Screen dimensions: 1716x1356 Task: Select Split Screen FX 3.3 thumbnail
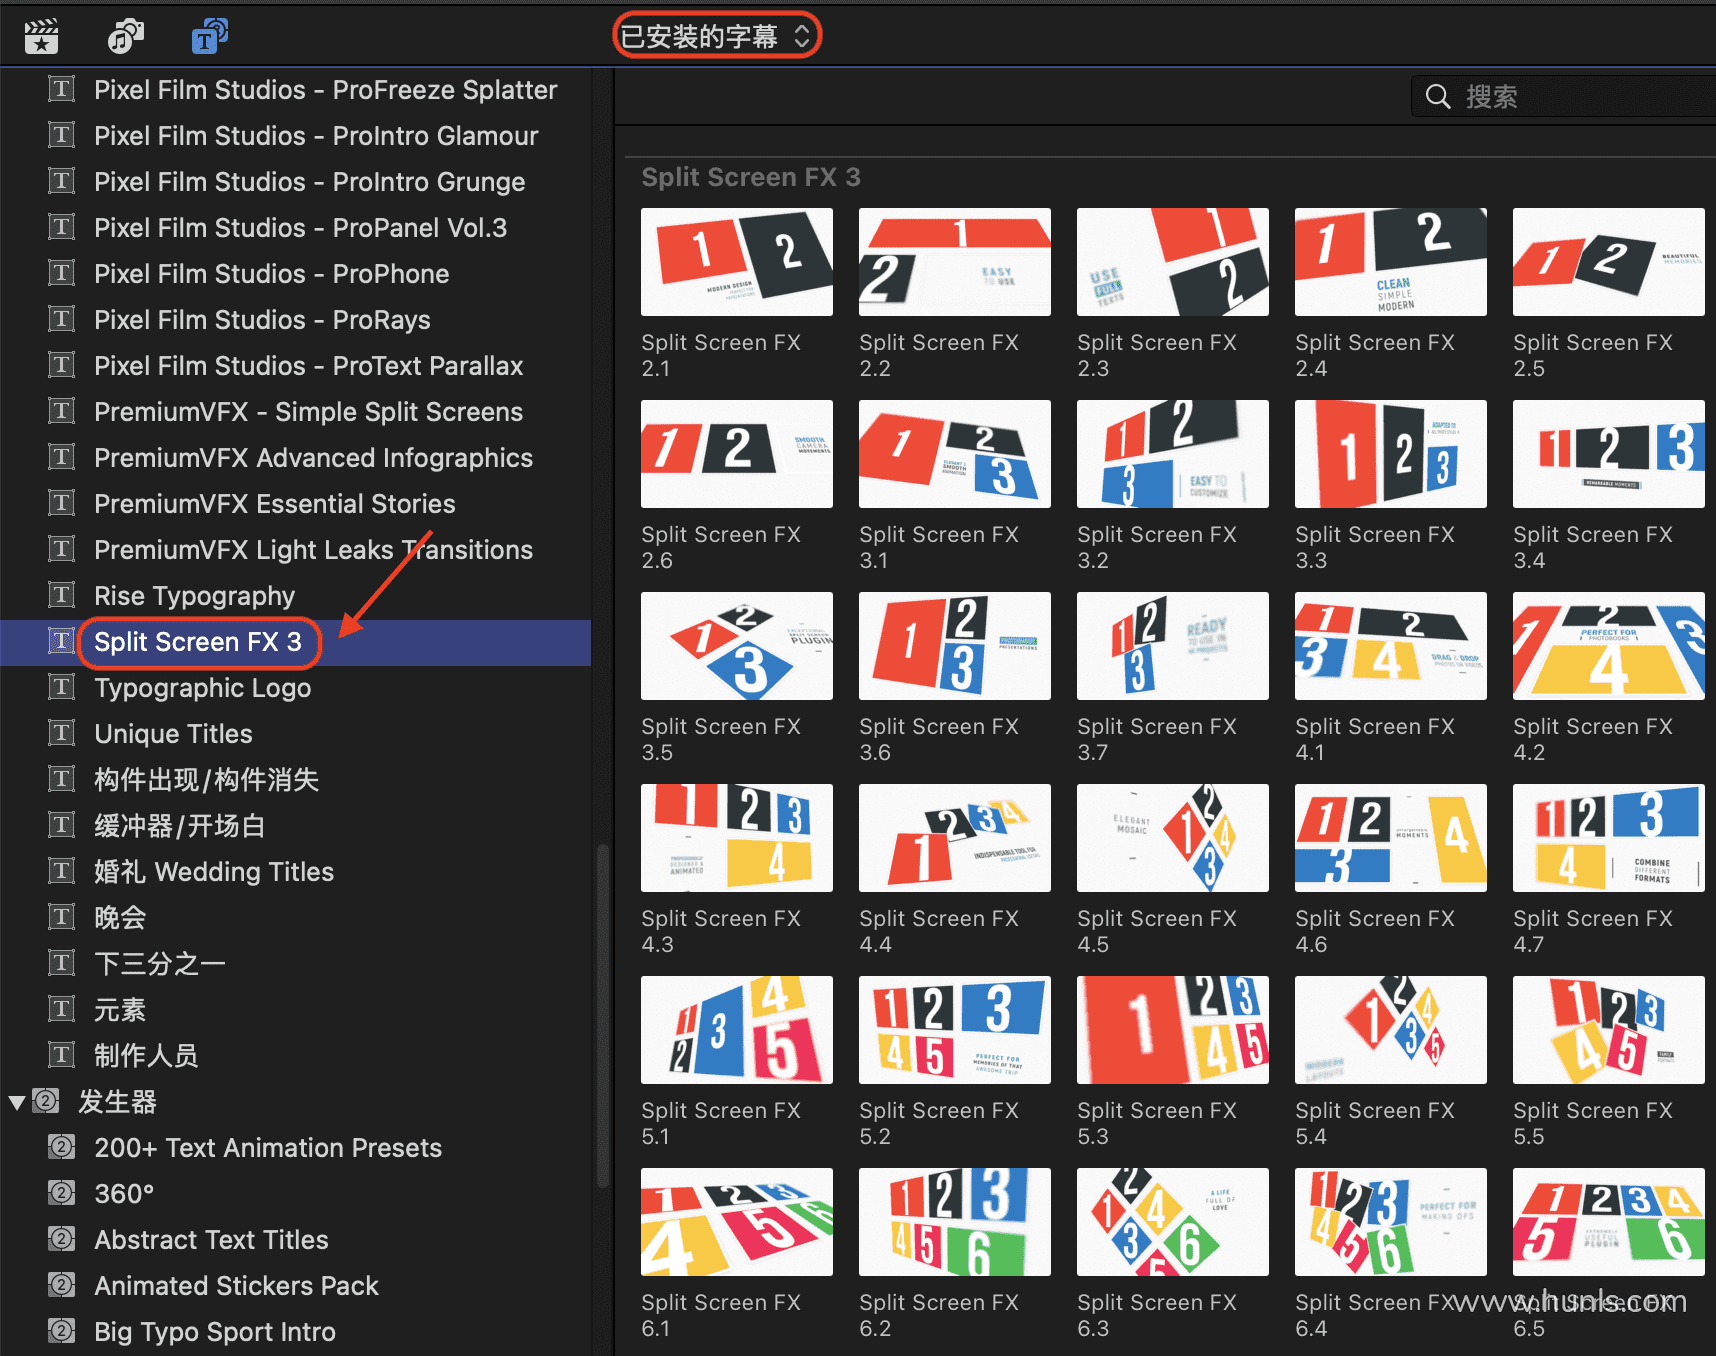point(1391,454)
